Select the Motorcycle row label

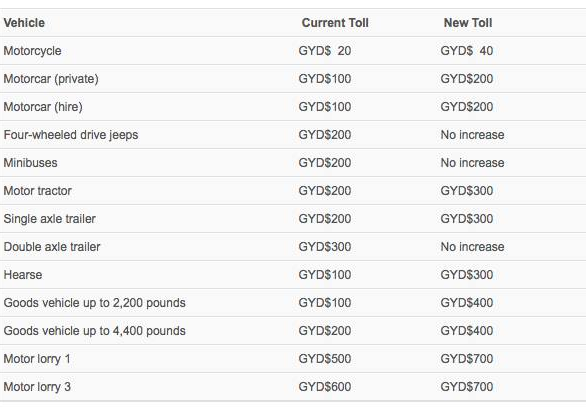click(x=33, y=51)
